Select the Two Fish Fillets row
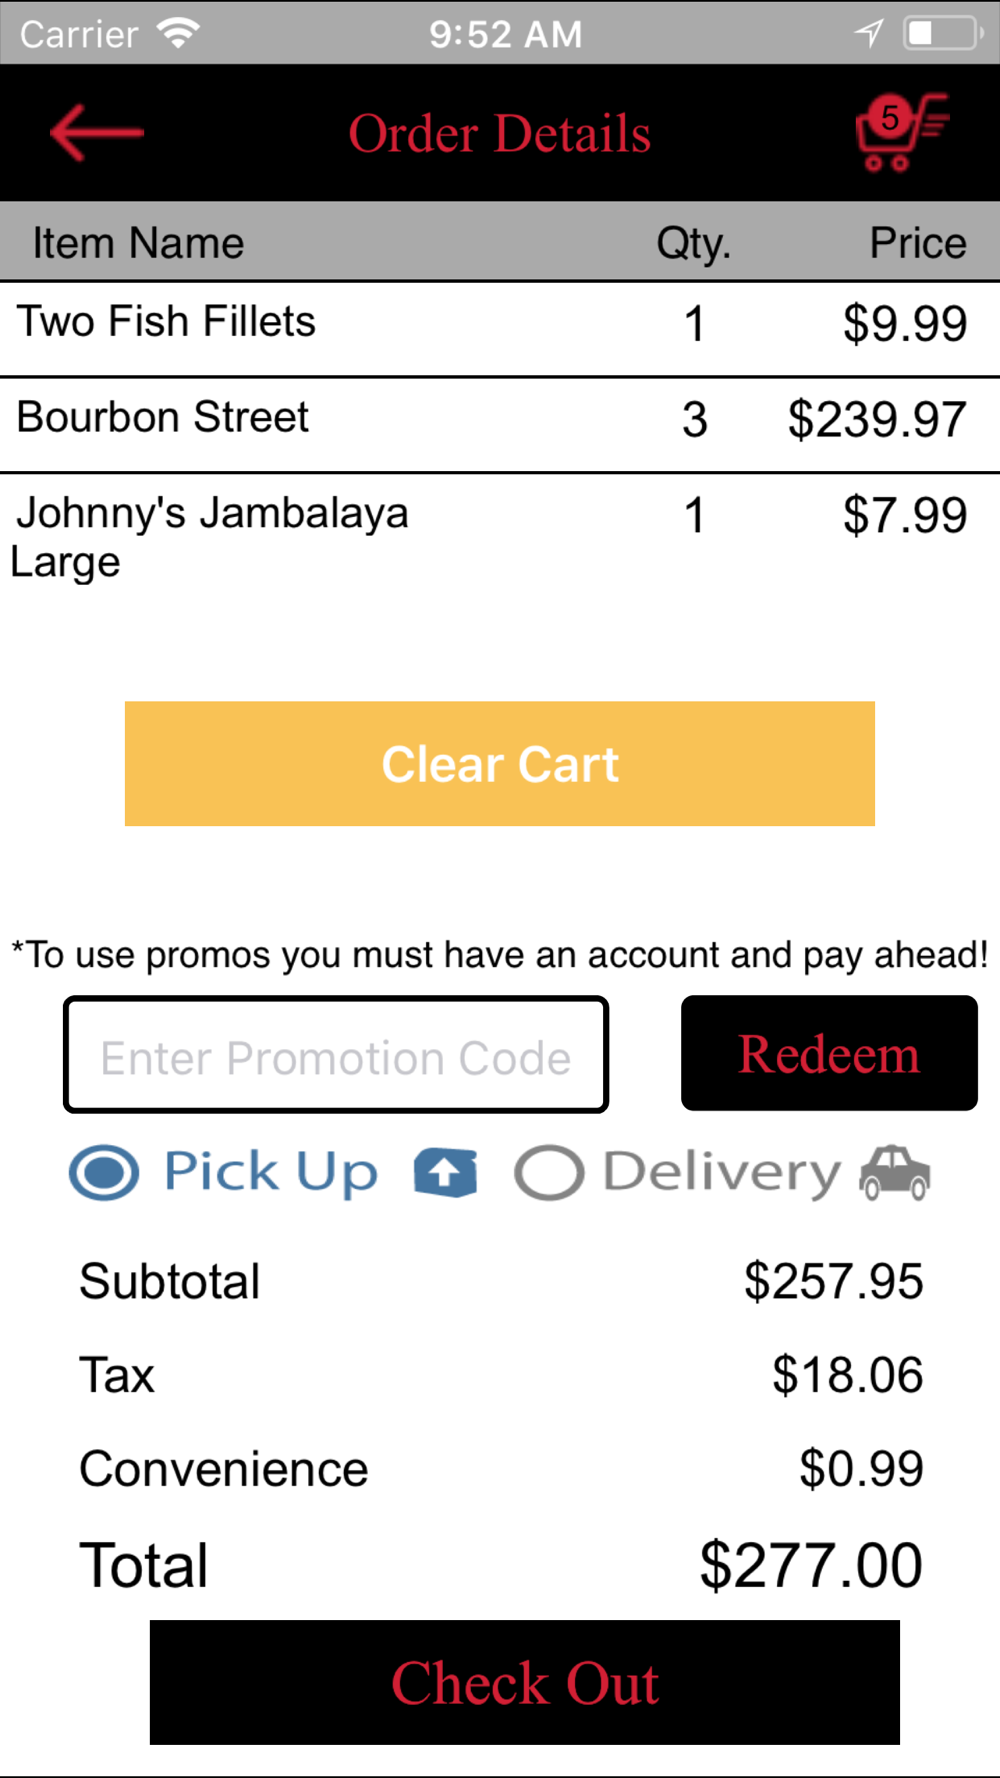 500,329
